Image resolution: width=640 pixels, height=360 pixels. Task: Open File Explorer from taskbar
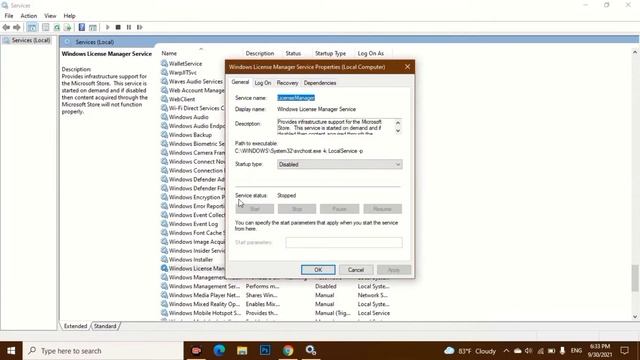point(242,350)
